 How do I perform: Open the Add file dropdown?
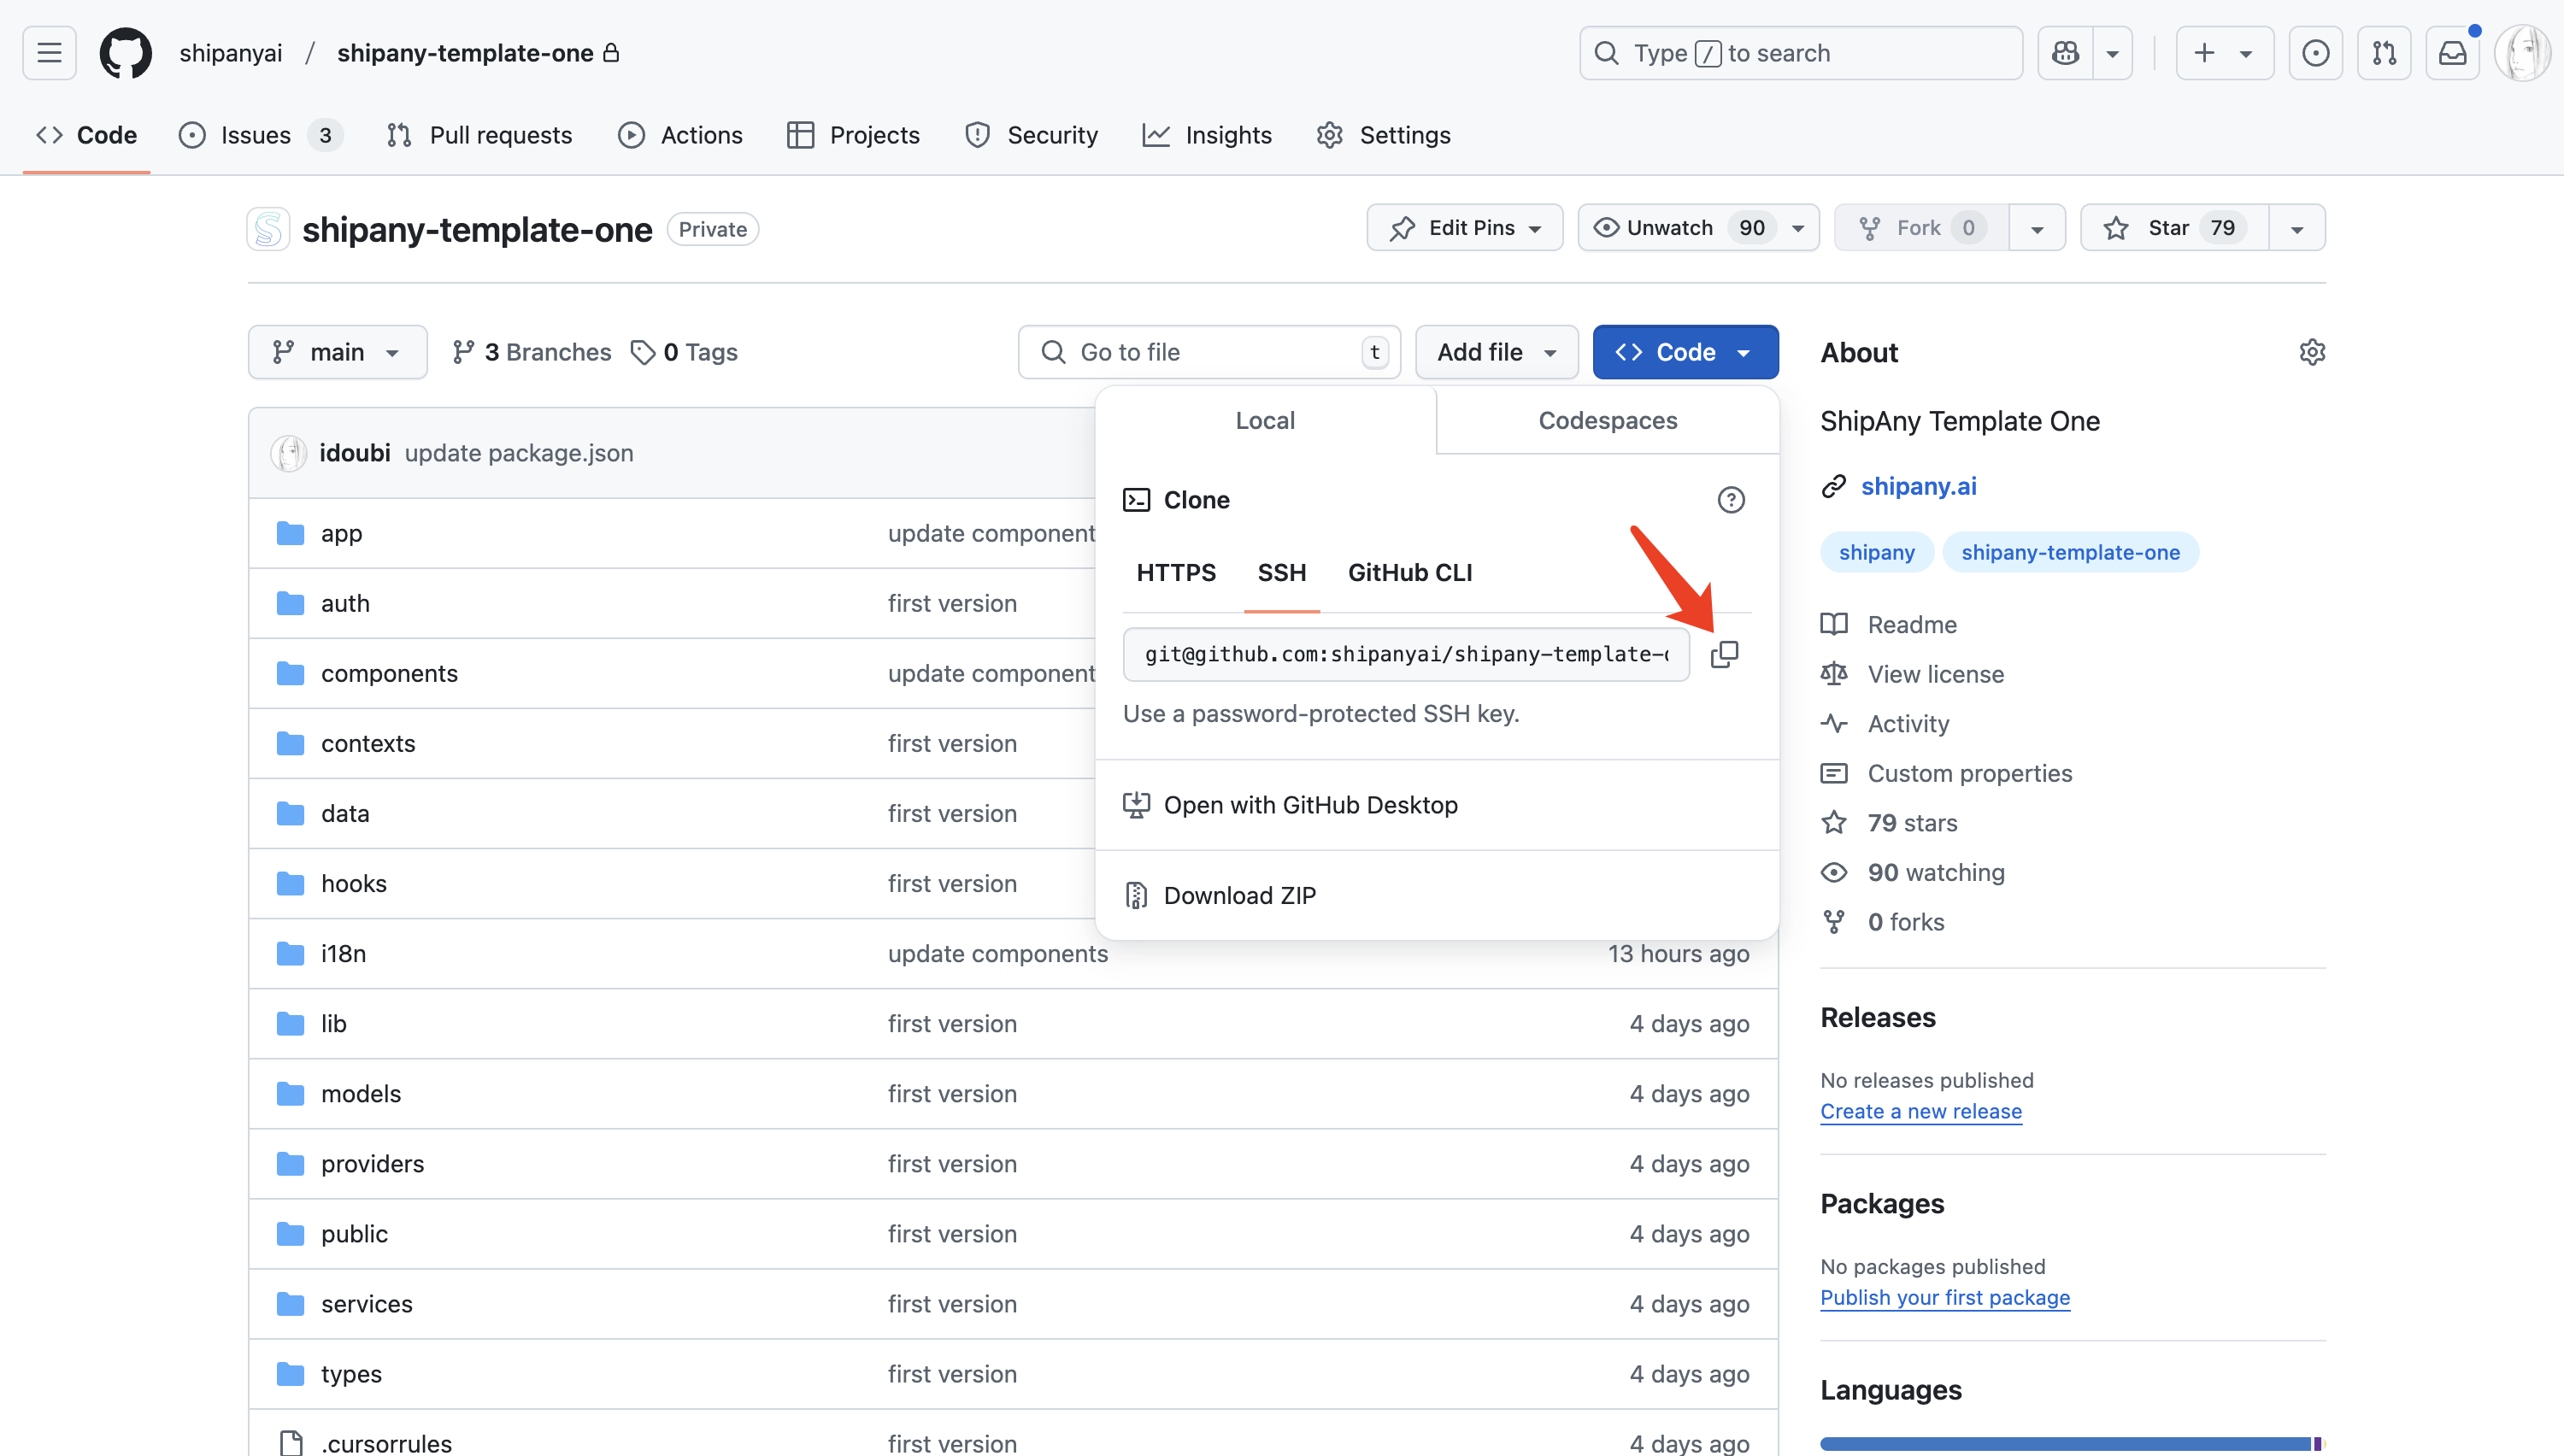pos(1496,352)
